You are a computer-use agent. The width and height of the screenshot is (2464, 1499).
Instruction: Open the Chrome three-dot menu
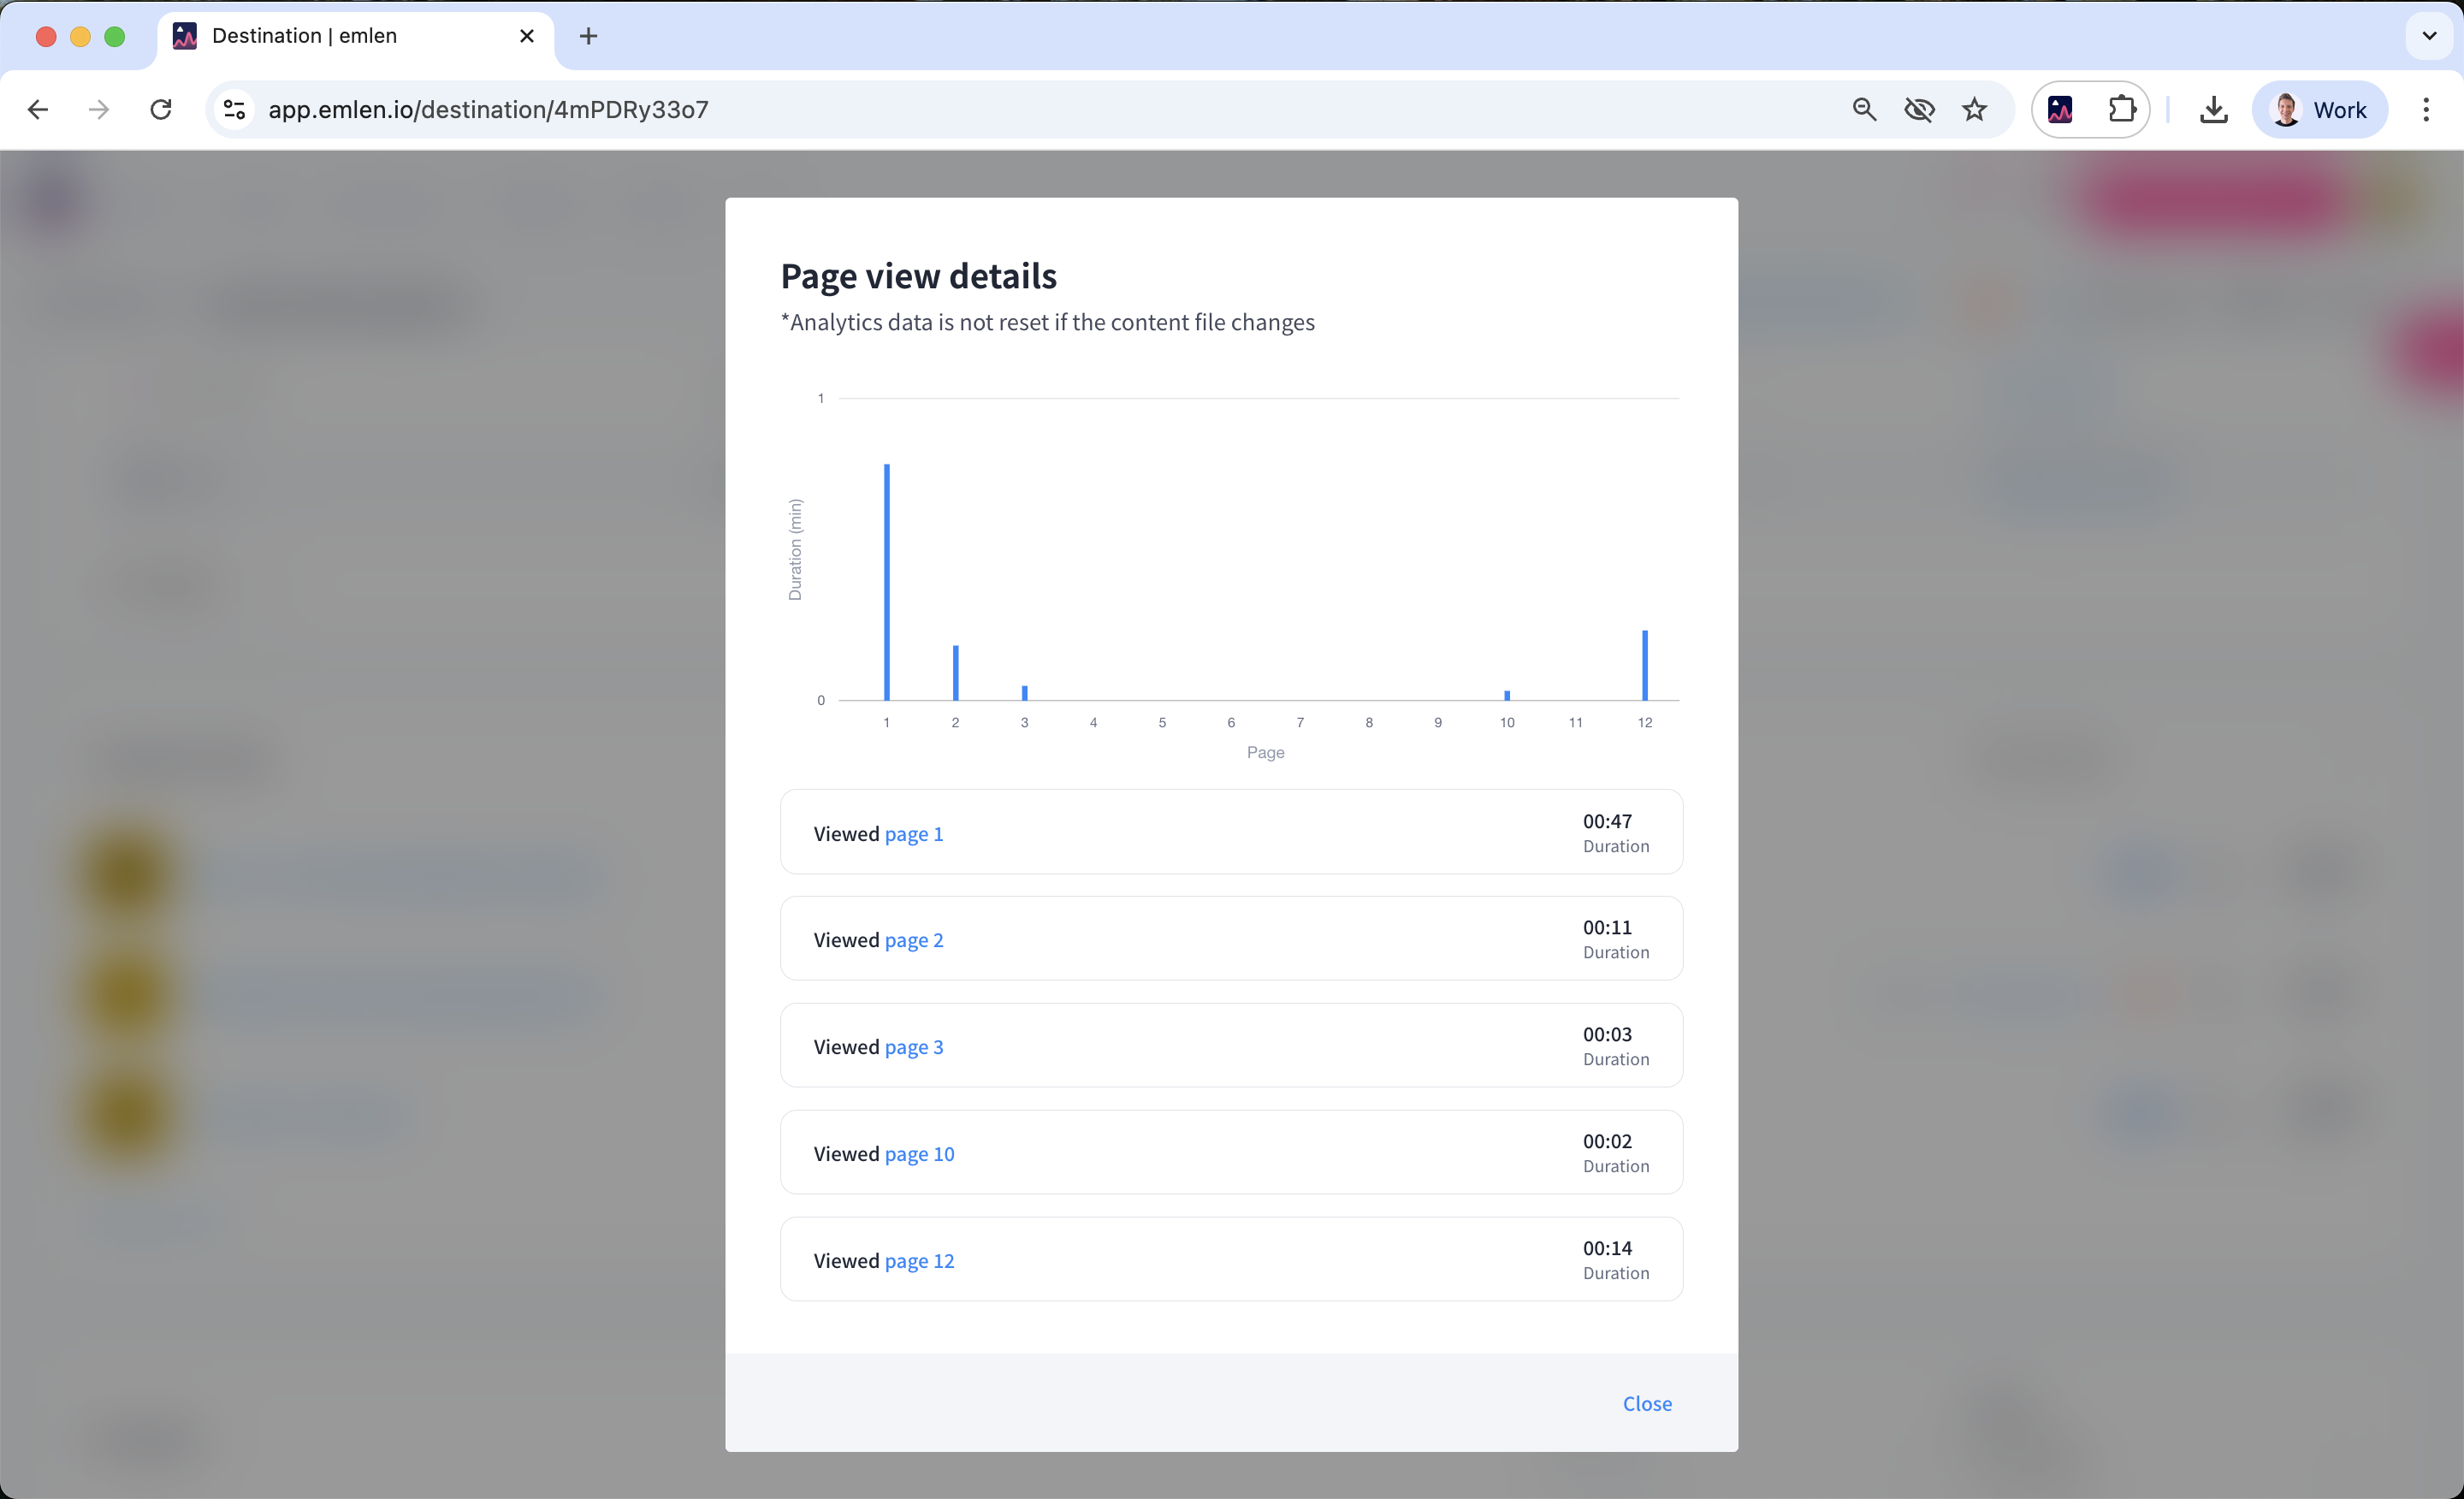pyautogui.click(x=2425, y=110)
